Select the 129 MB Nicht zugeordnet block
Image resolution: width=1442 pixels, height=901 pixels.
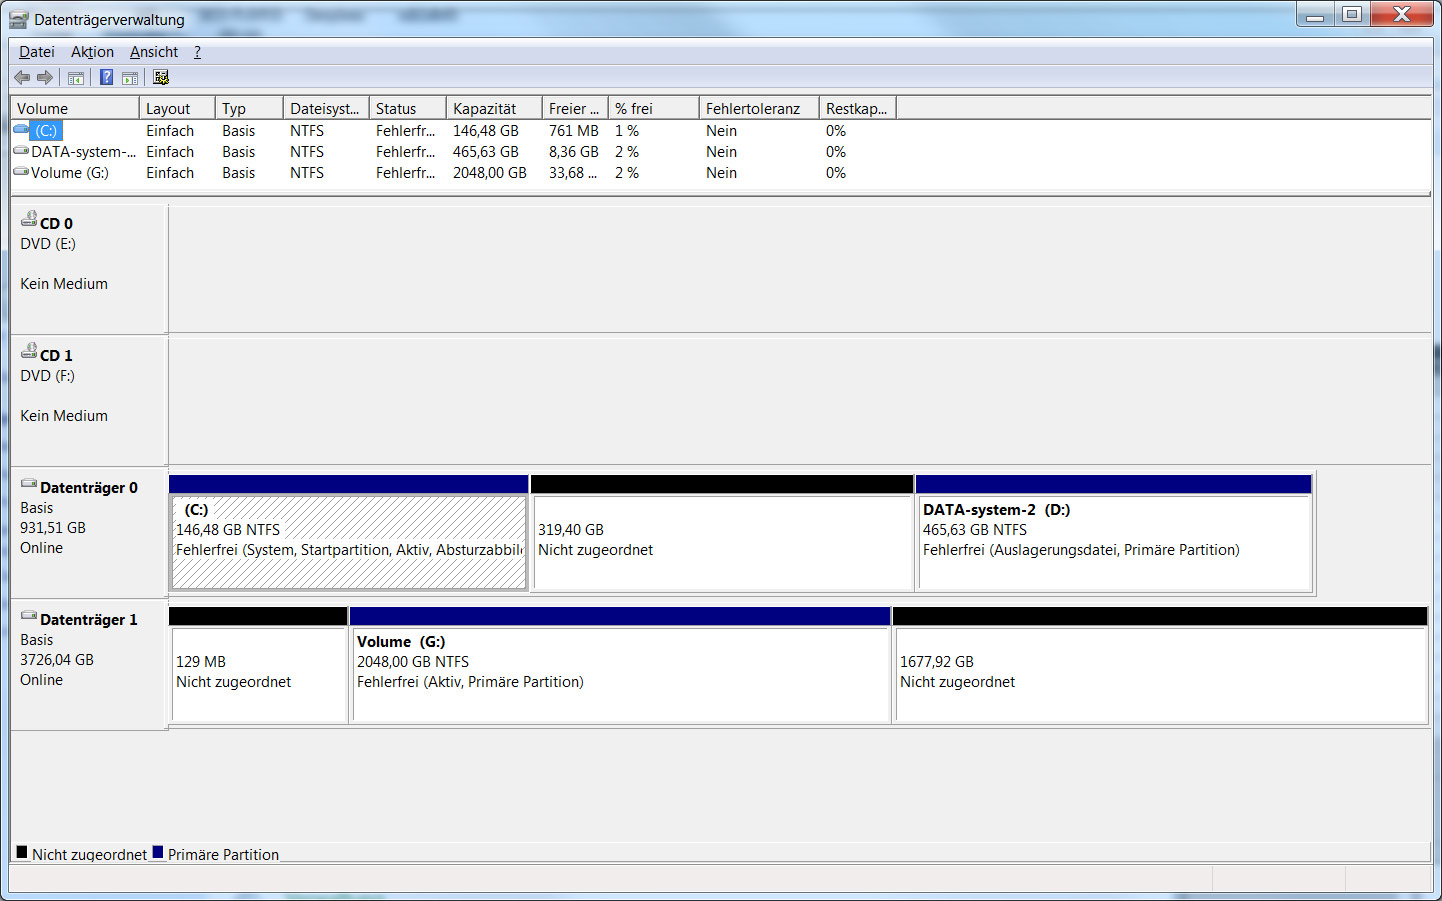[259, 665]
